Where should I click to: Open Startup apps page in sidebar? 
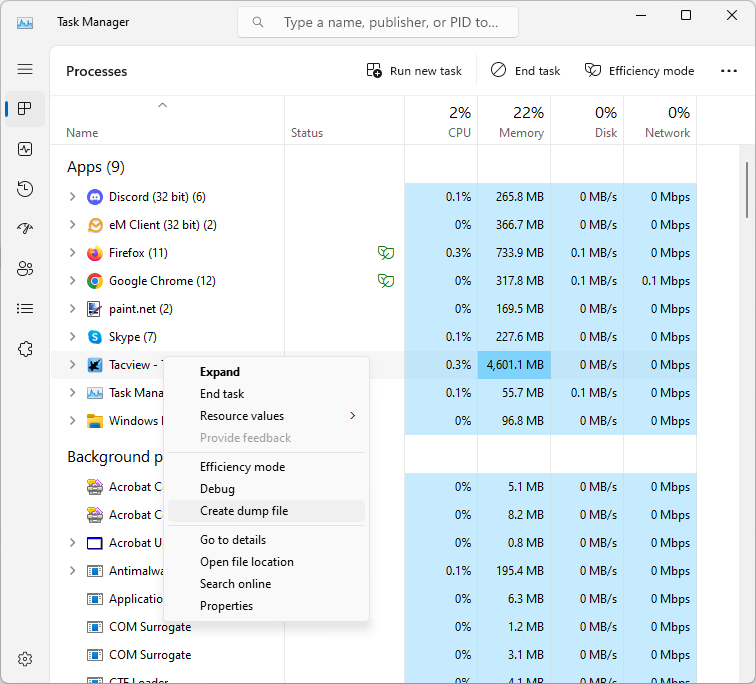(25, 229)
